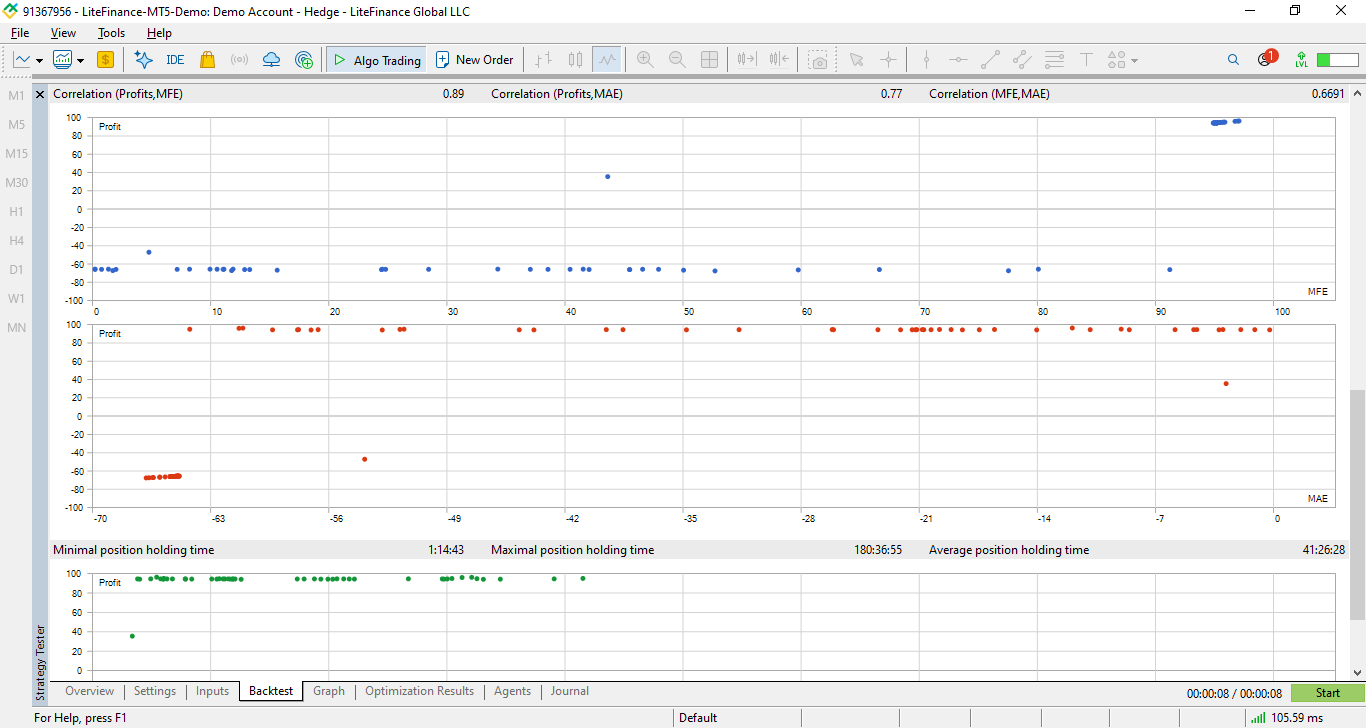Select the crosshair tool
The image size is (1366, 728).
888,60
